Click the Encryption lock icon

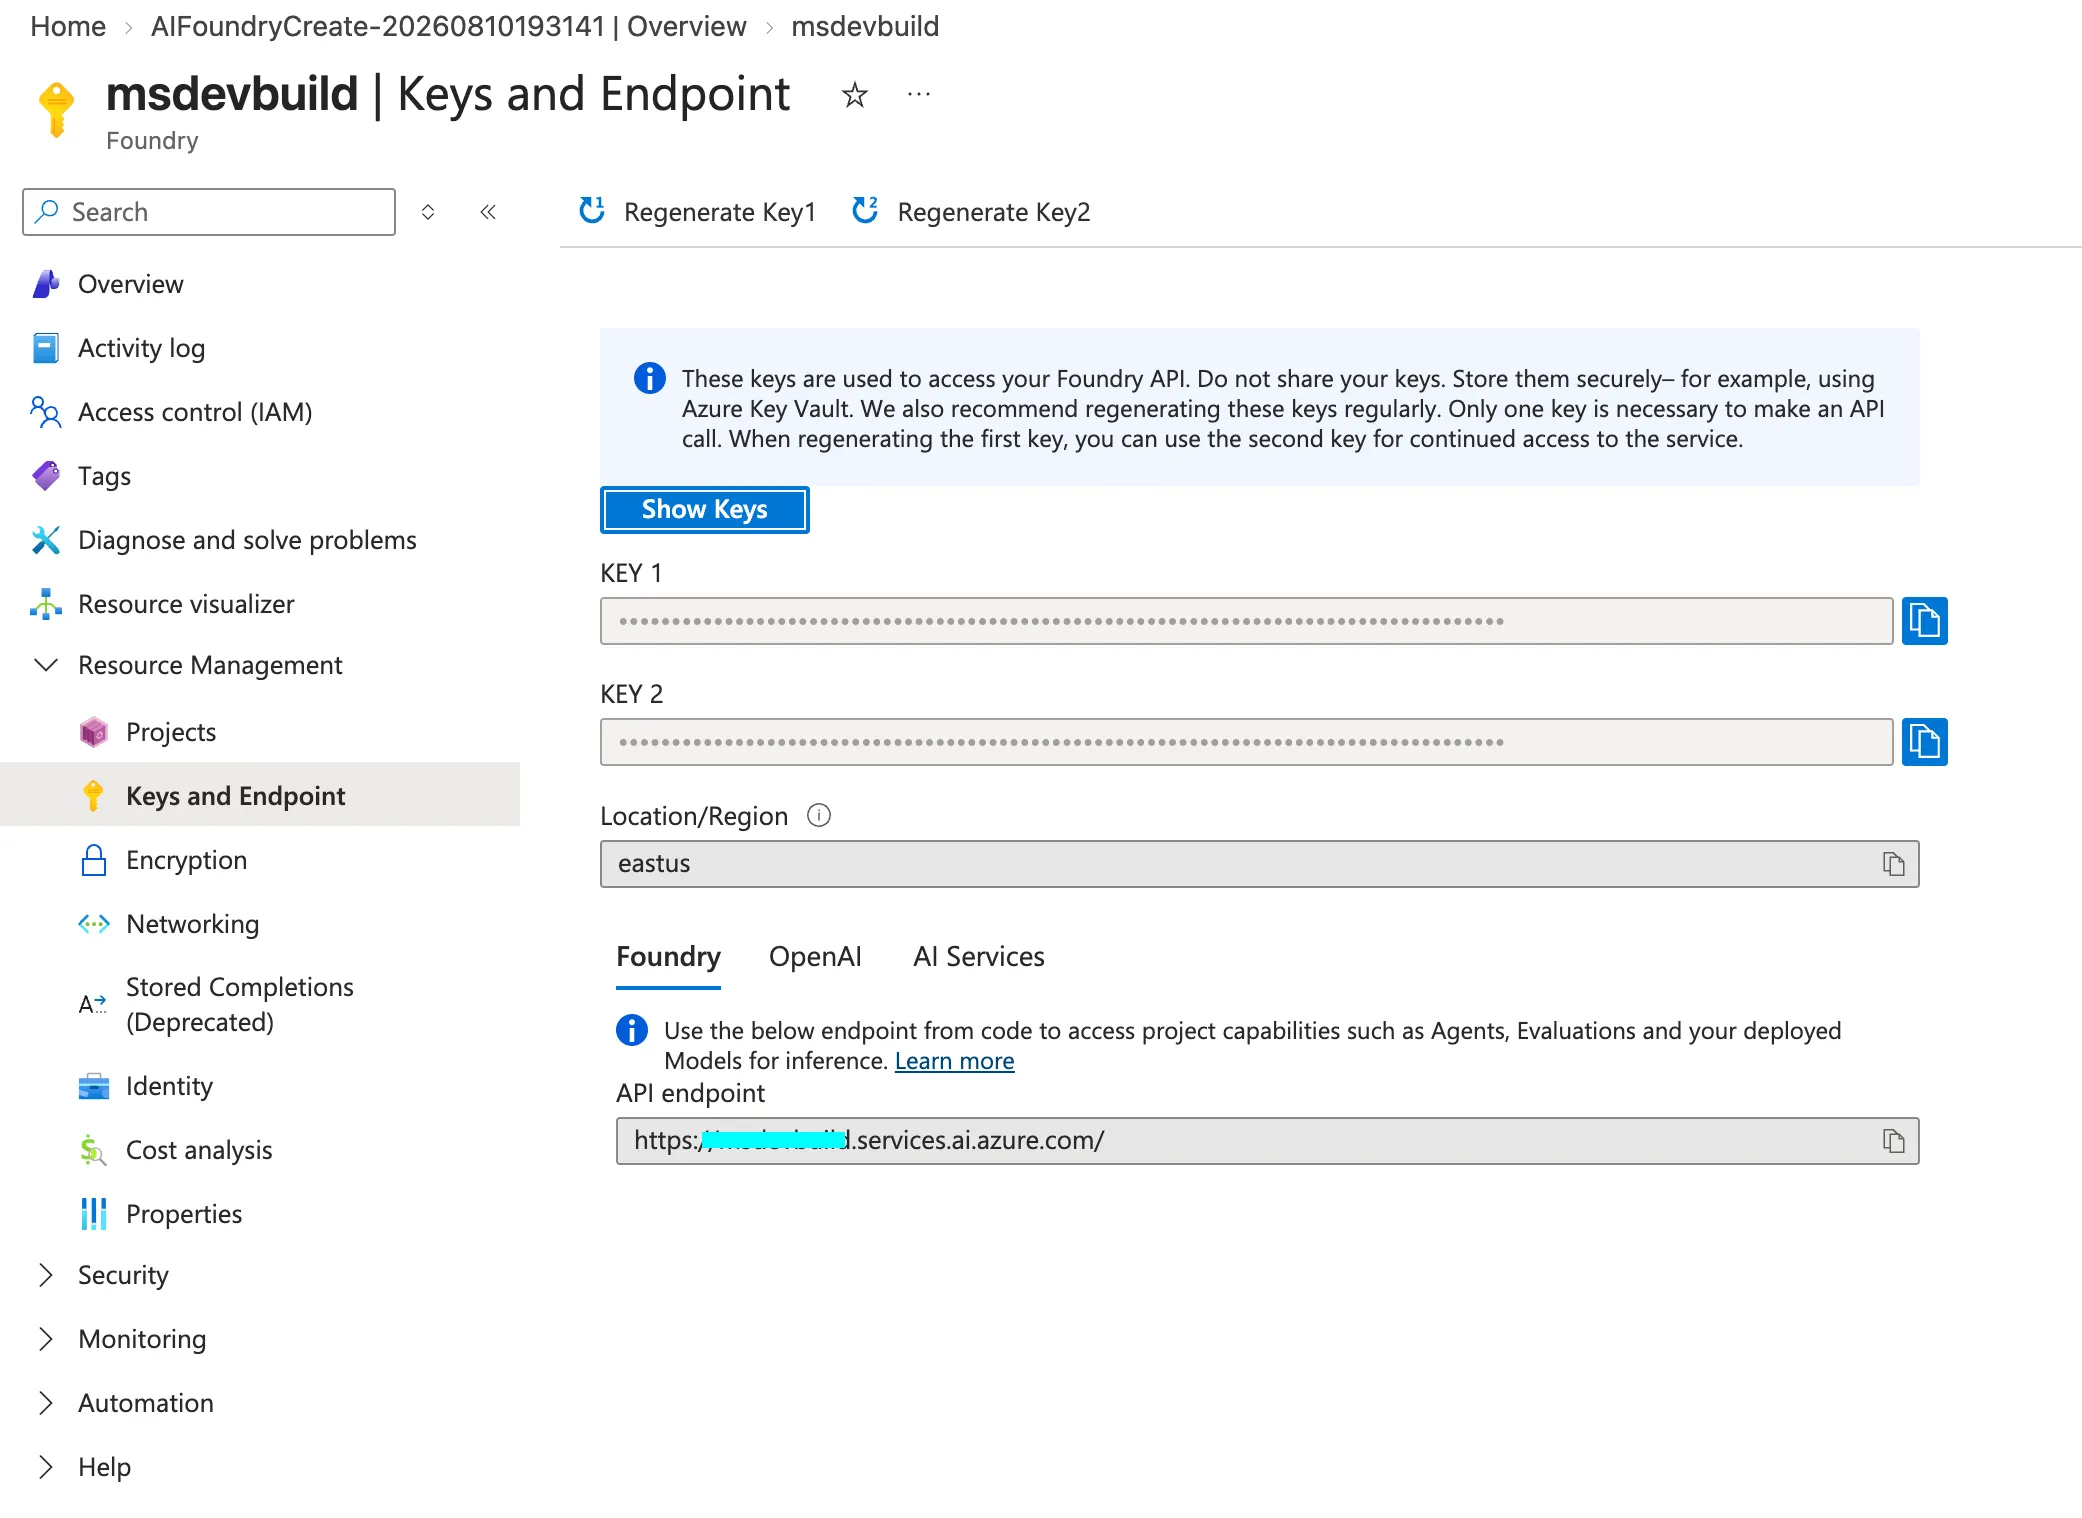(x=94, y=860)
